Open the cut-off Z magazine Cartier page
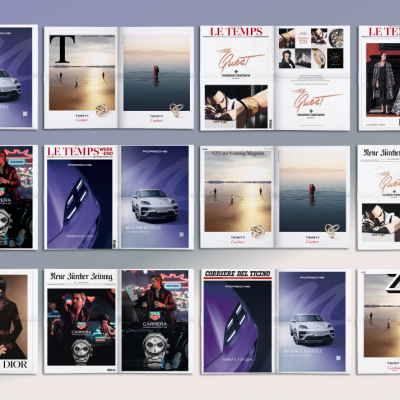This screenshot has width=400, height=400. 379,321
